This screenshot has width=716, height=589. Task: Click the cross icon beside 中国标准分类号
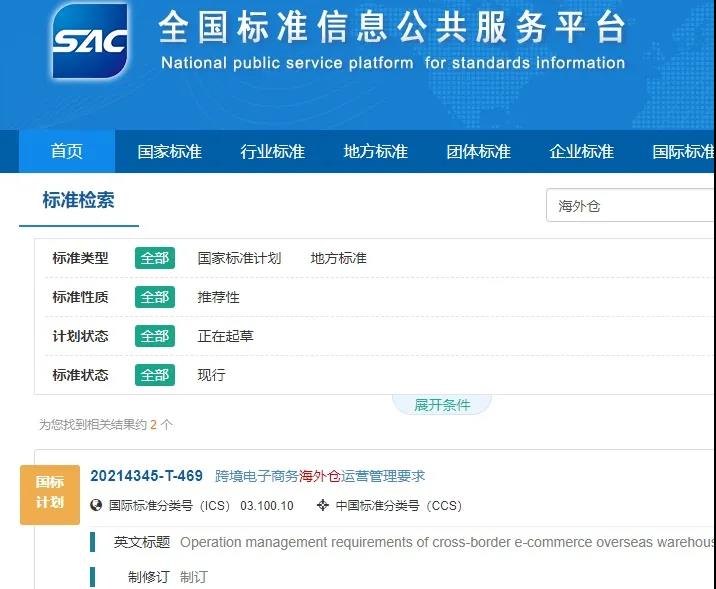[323, 505]
